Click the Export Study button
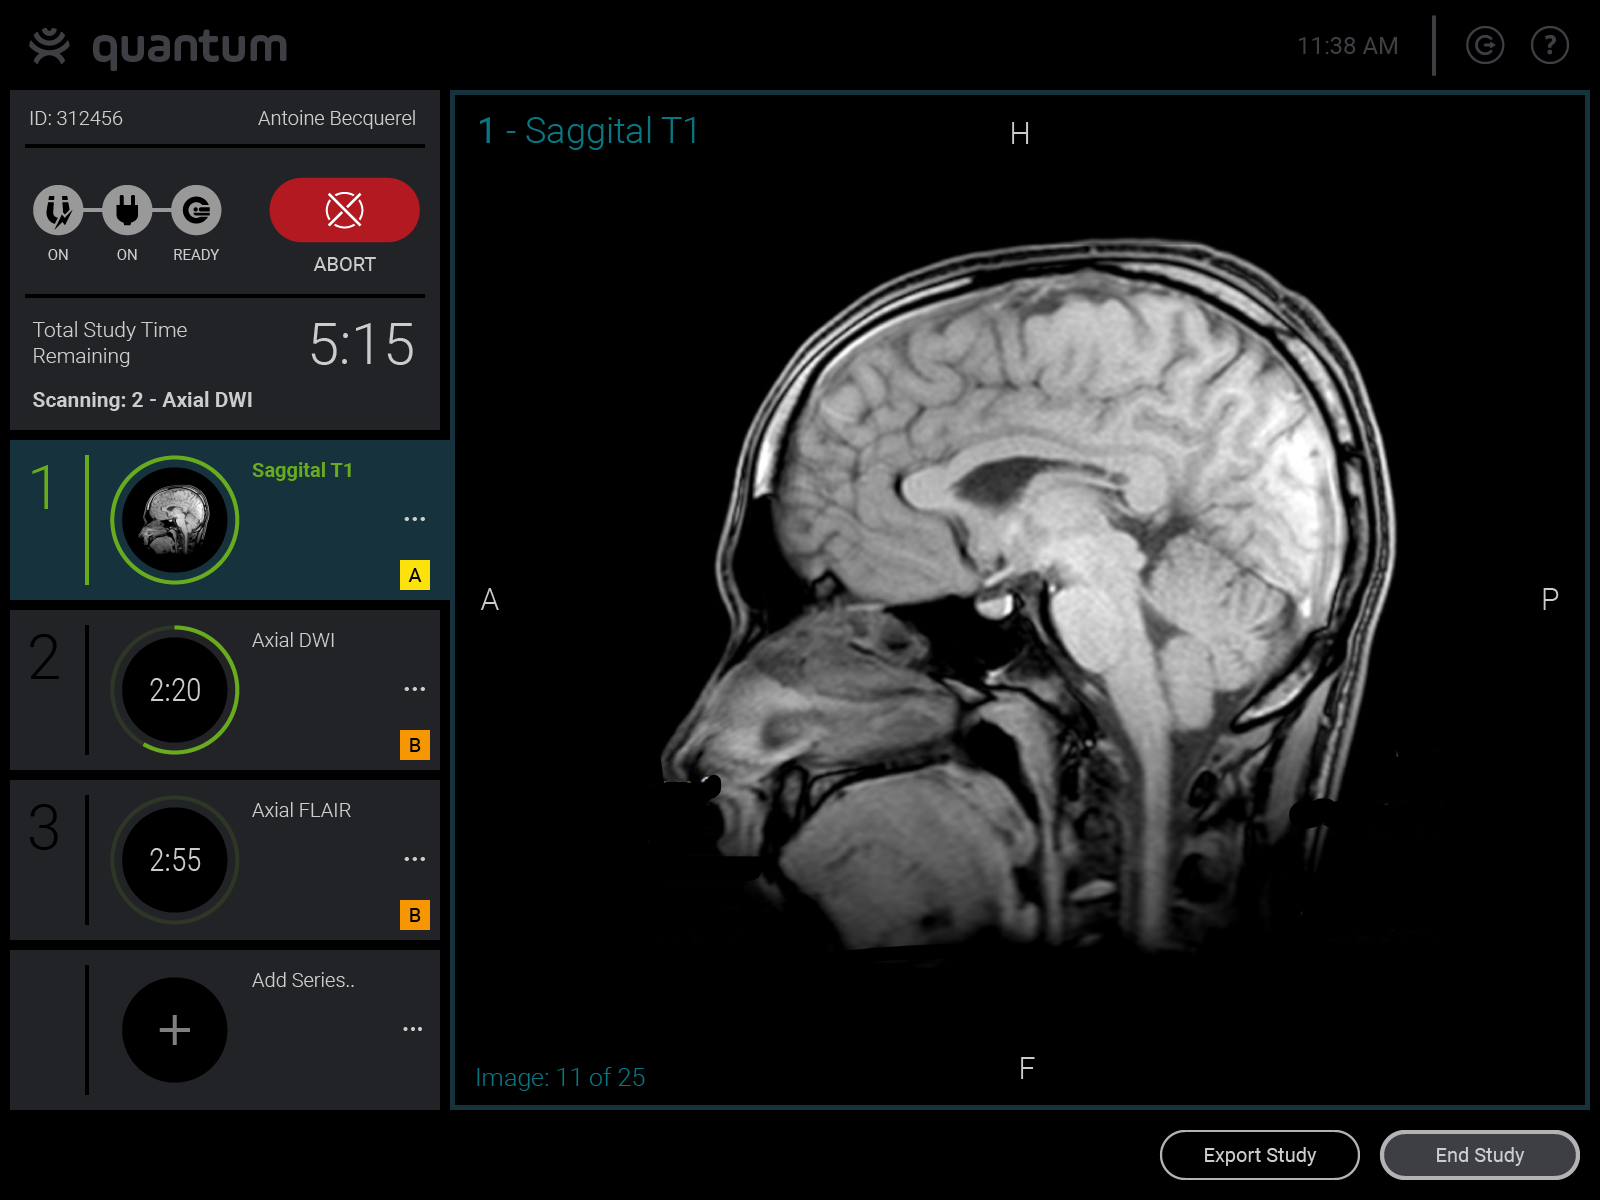Screen dimensions: 1600x1200 (x=1259, y=1155)
